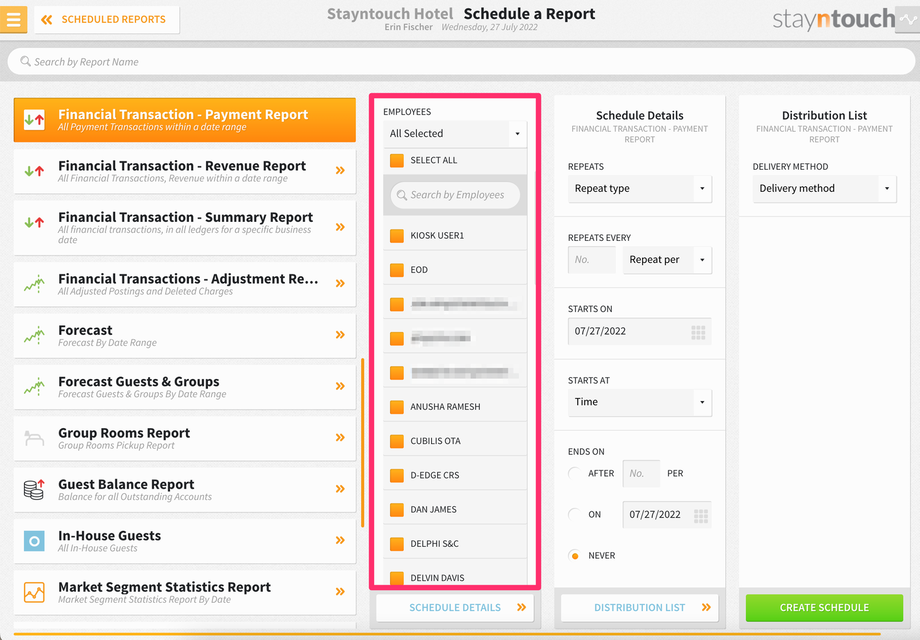Click the green CREATE SCHEDULE button

pos(824,608)
